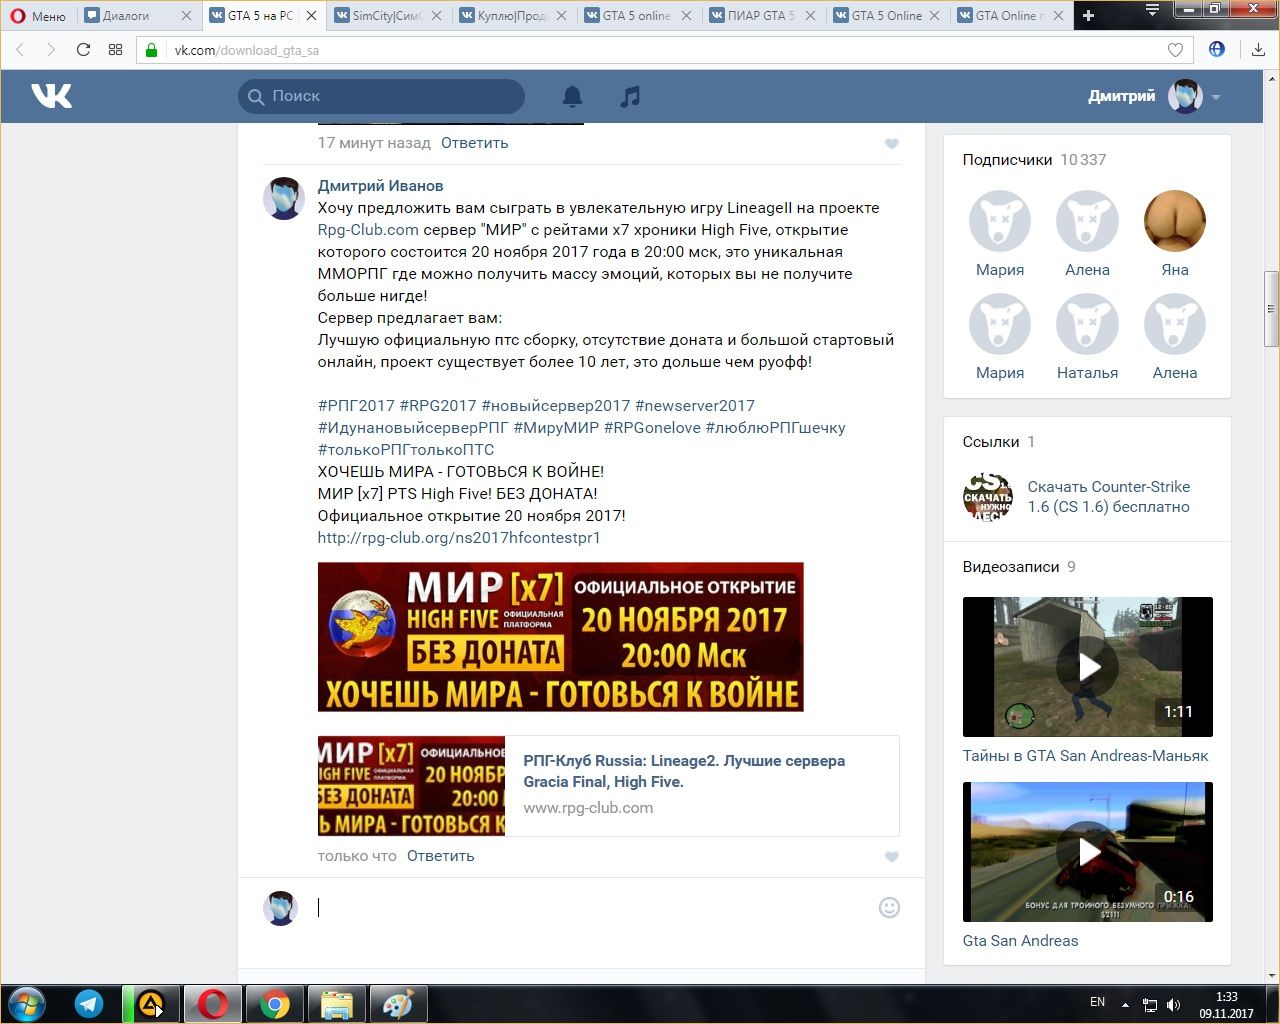Click the VK logo home icon
This screenshot has height=1024, width=1280.
pyautogui.click(x=51, y=96)
